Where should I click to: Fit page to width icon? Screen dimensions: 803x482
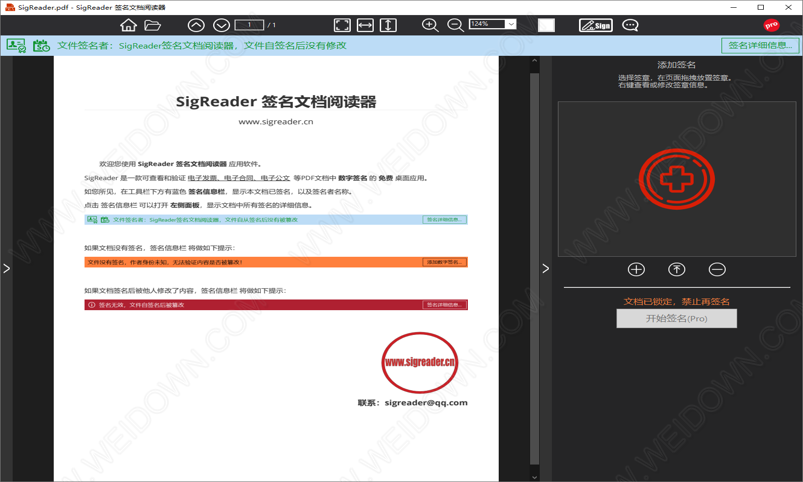pos(365,25)
